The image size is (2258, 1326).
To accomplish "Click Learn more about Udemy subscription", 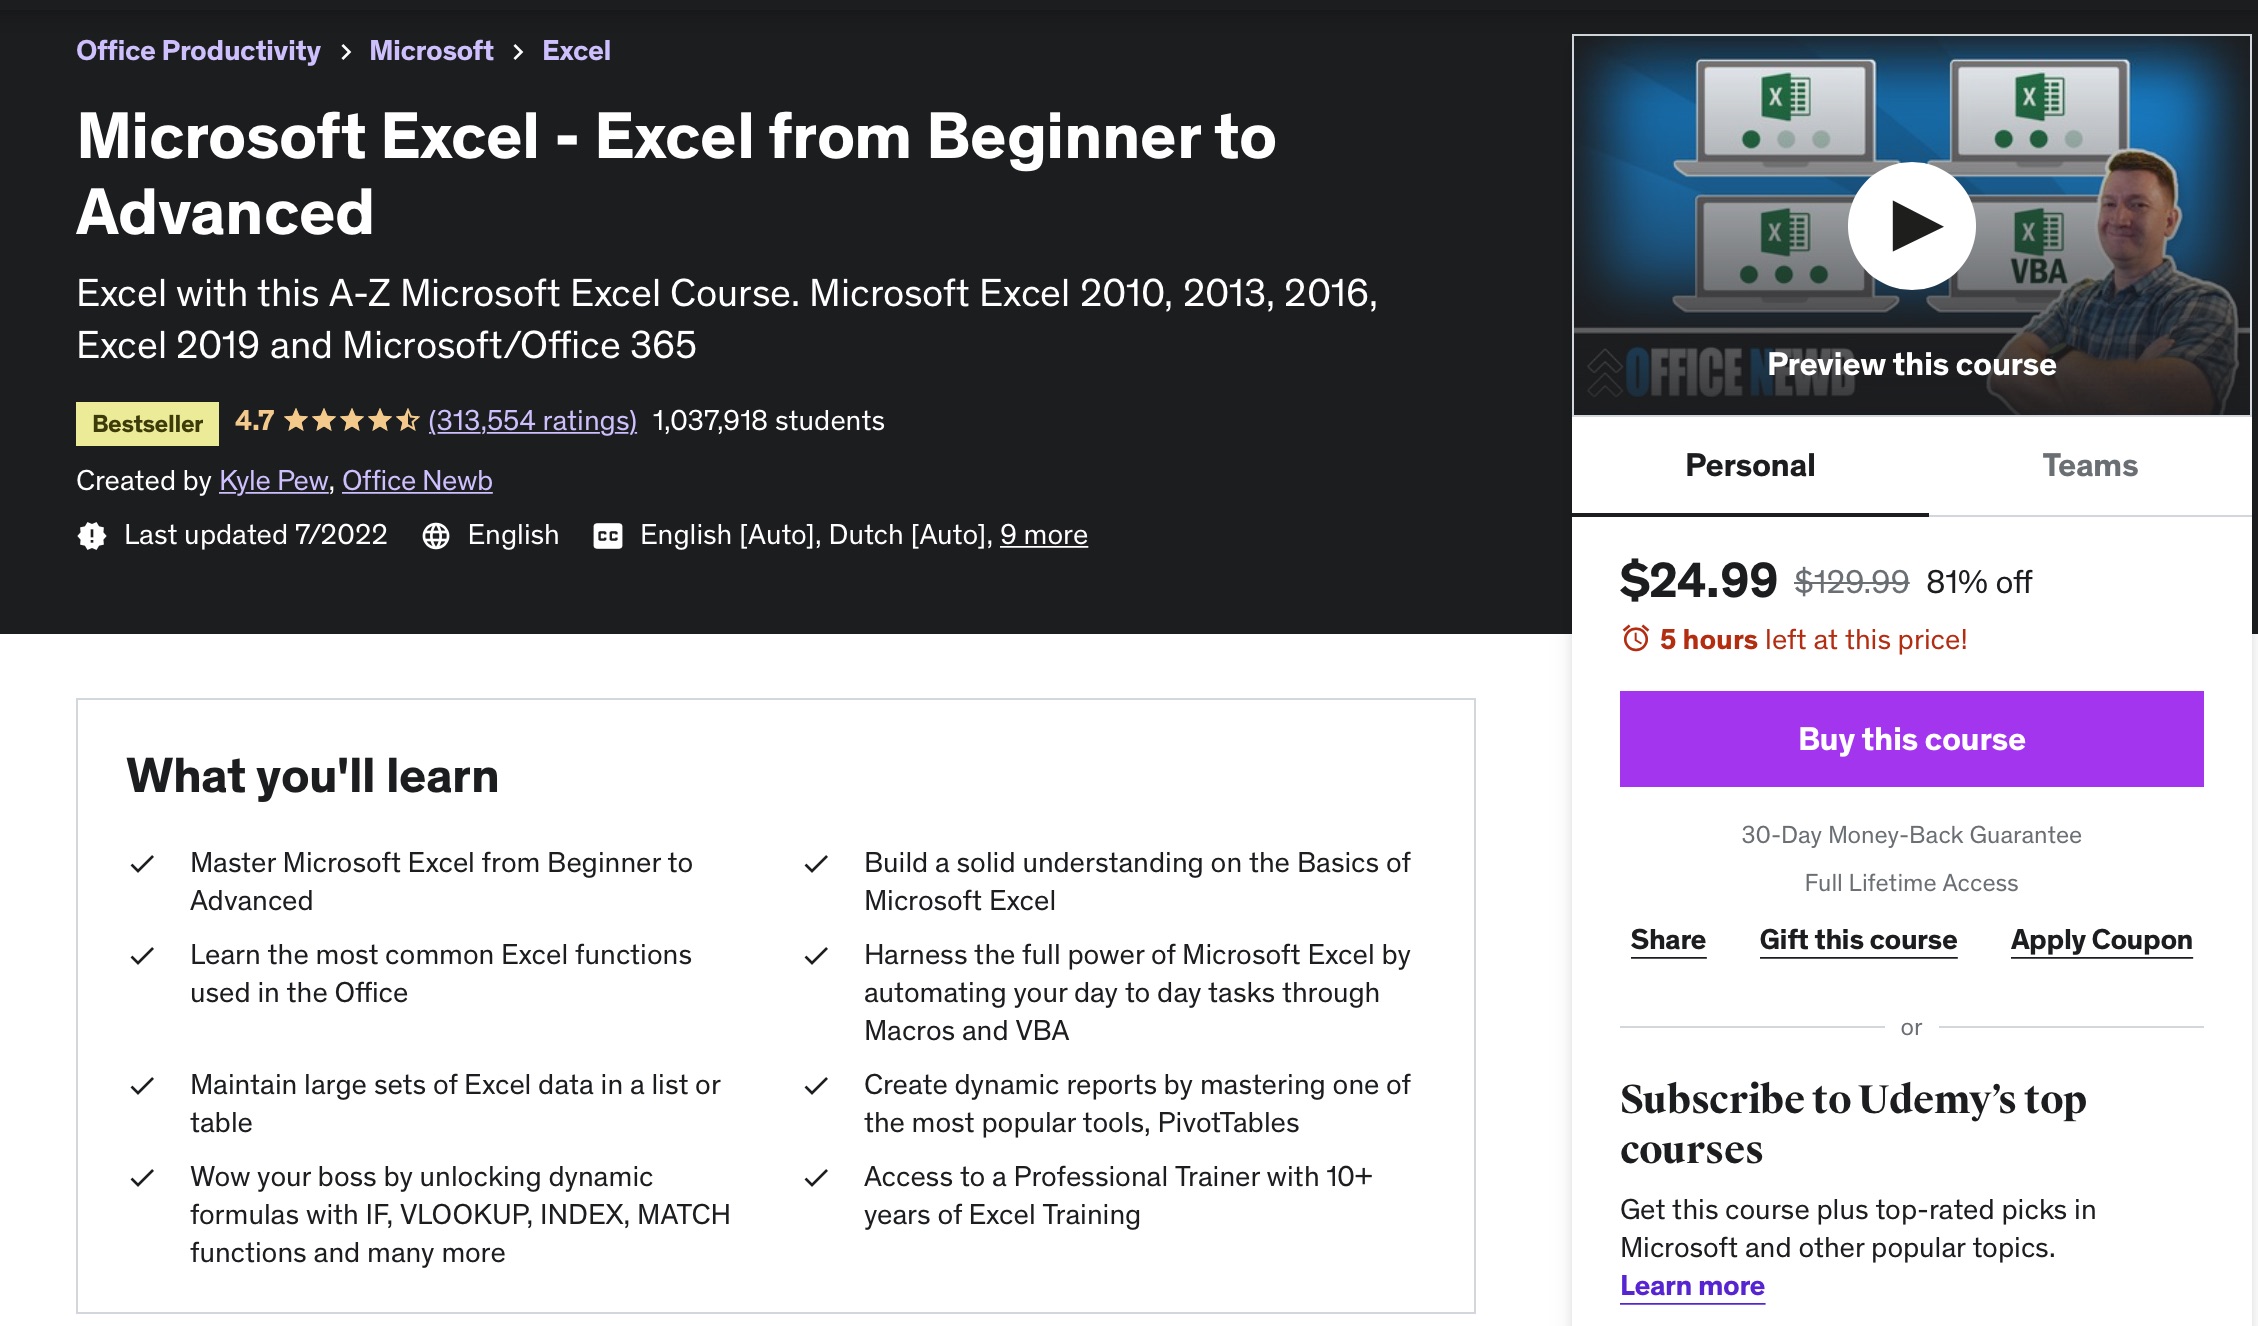I will [1692, 1286].
